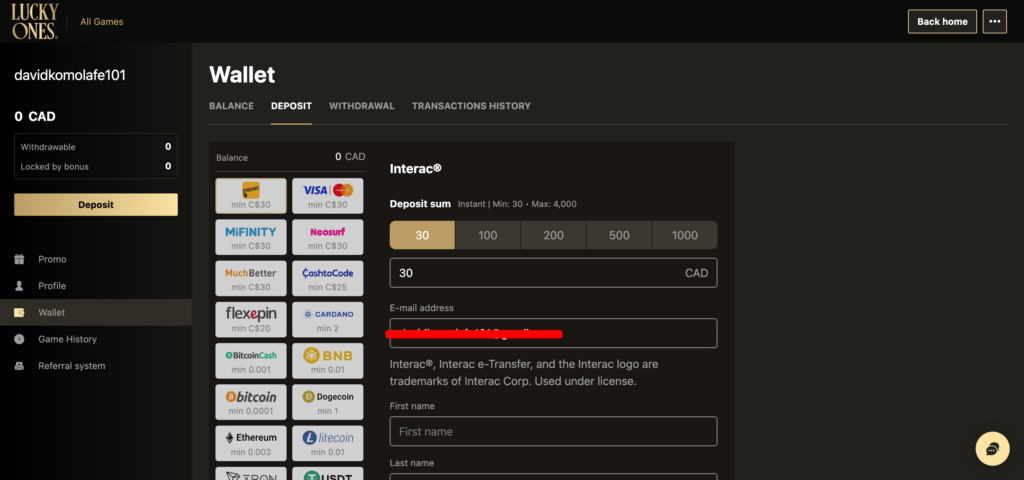Click the Locked by bonus row
This screenshot has width=1024, height=480.
(x=96, y=167)
